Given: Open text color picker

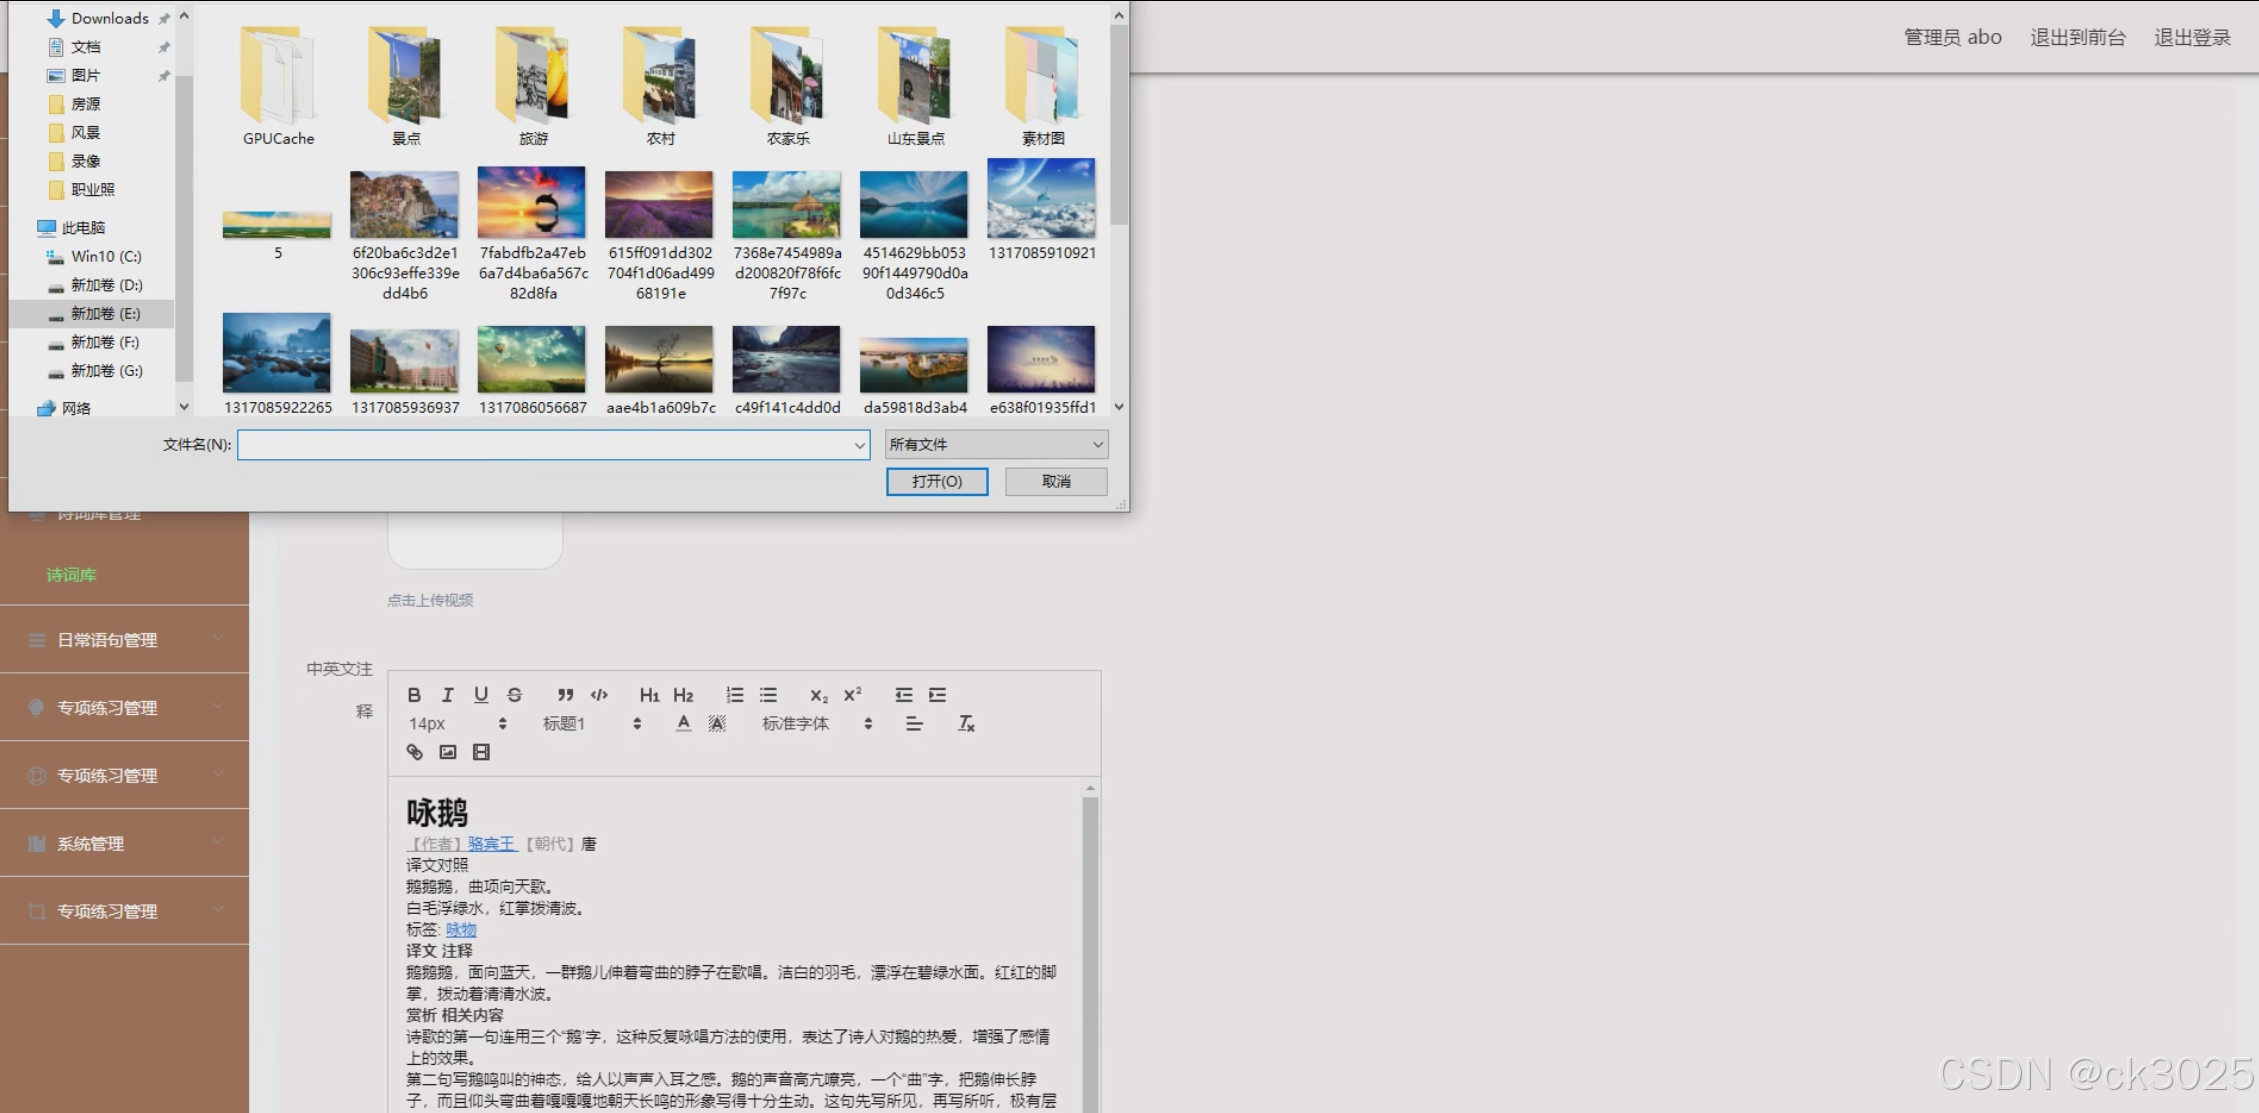Looking at the screenshot, I should pyautogui.click(x=683, y=723).
